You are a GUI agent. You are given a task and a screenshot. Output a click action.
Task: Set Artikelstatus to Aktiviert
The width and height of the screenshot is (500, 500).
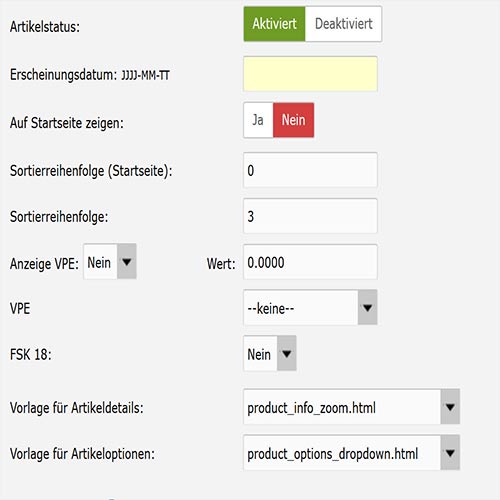coord(274,24)
